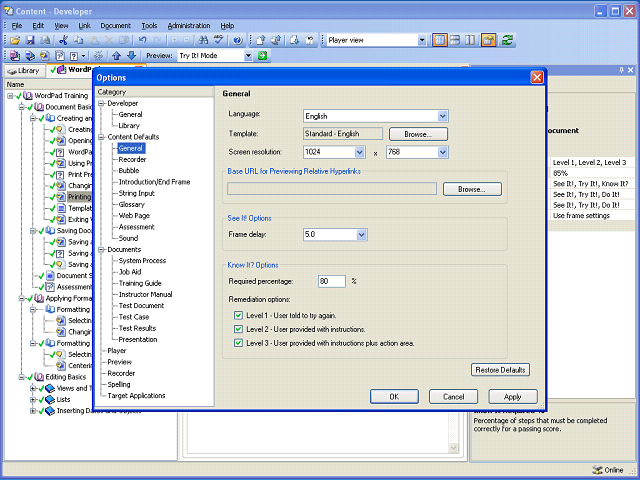Click the blue Move Down arrow icon
640x480 pixels.
pyautogui.click(x=131, y=56)
